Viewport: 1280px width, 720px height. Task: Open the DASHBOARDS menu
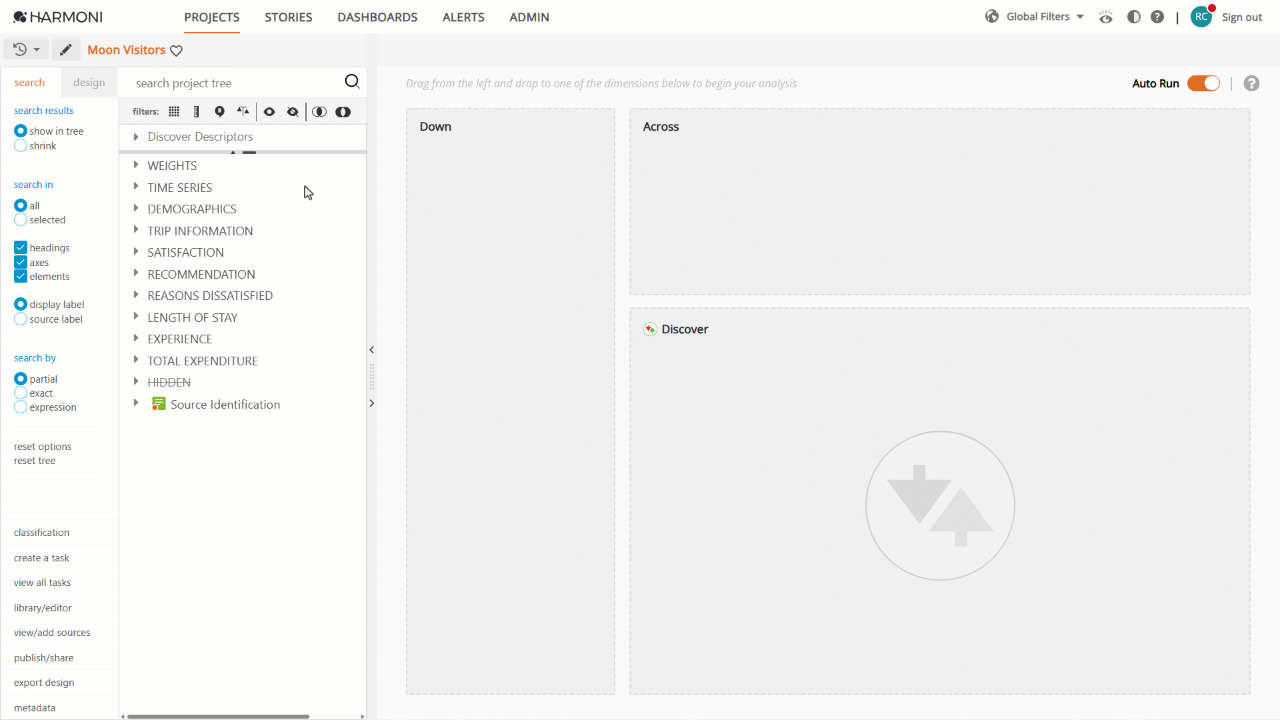tap(377, 17)
